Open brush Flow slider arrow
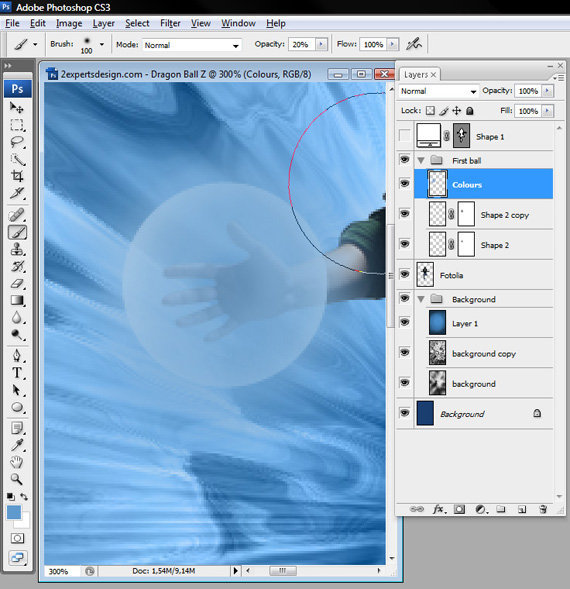 coord(392,44)
